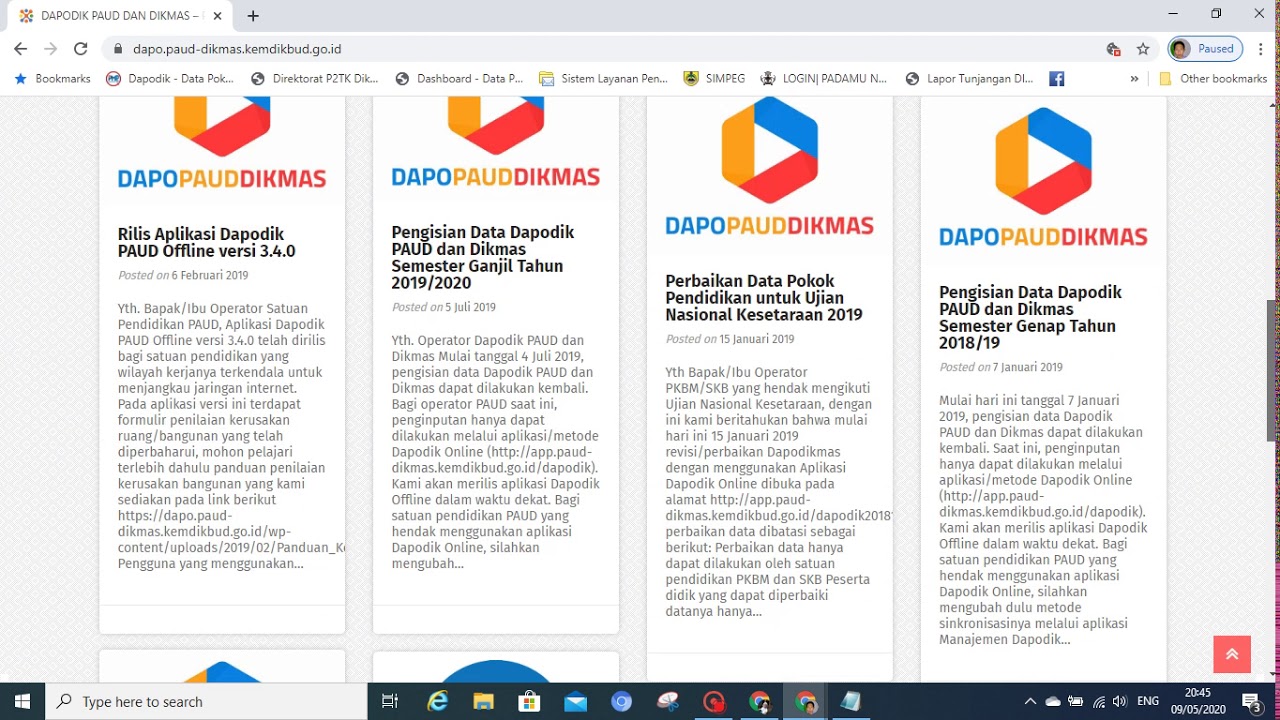Click the battery status tray icon

[x=1076, y=702]
